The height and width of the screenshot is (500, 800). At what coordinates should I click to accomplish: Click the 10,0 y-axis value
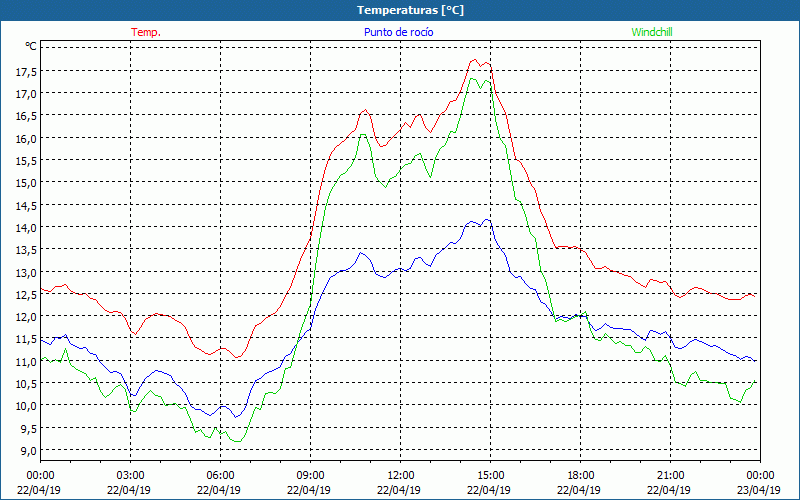pos(27,406)
